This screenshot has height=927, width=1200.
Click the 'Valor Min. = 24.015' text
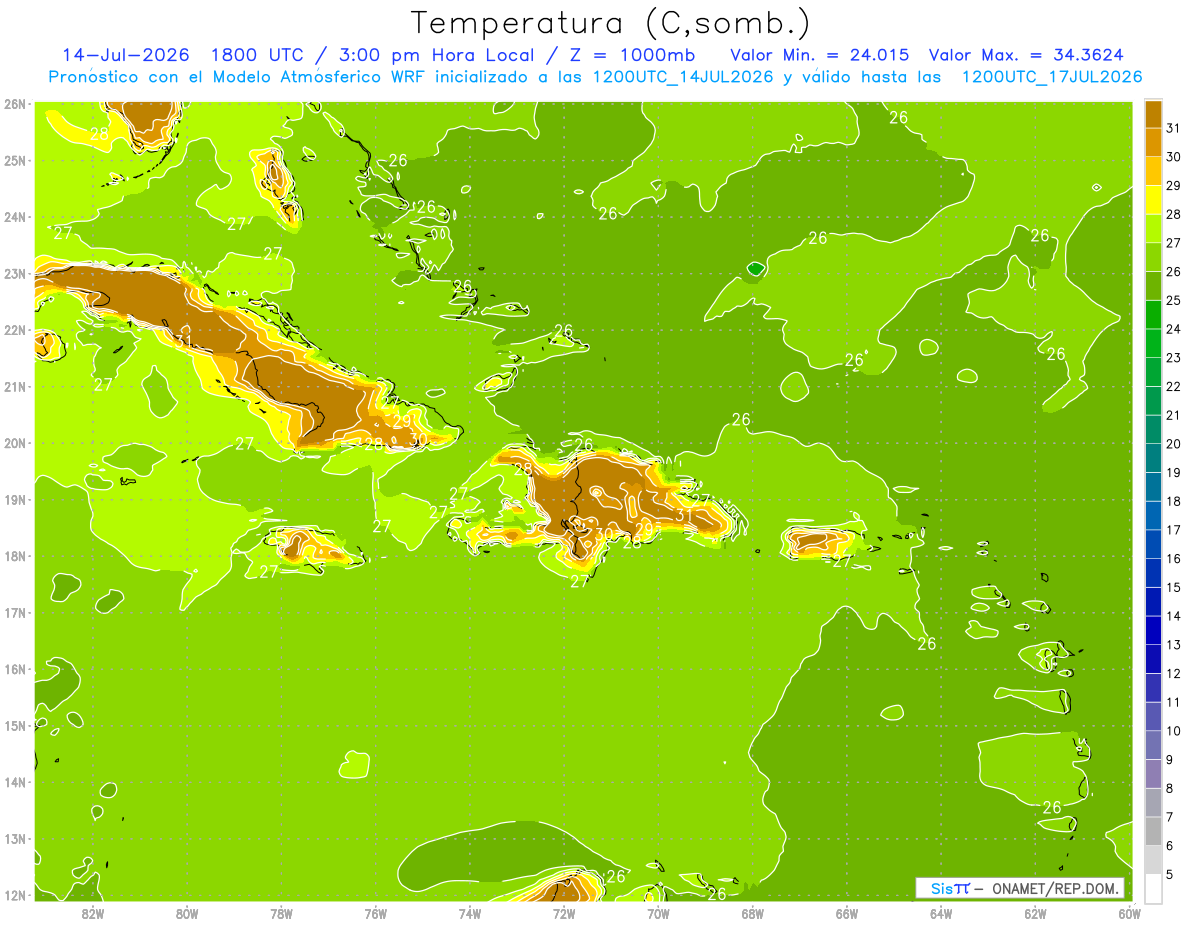point(820,54)
